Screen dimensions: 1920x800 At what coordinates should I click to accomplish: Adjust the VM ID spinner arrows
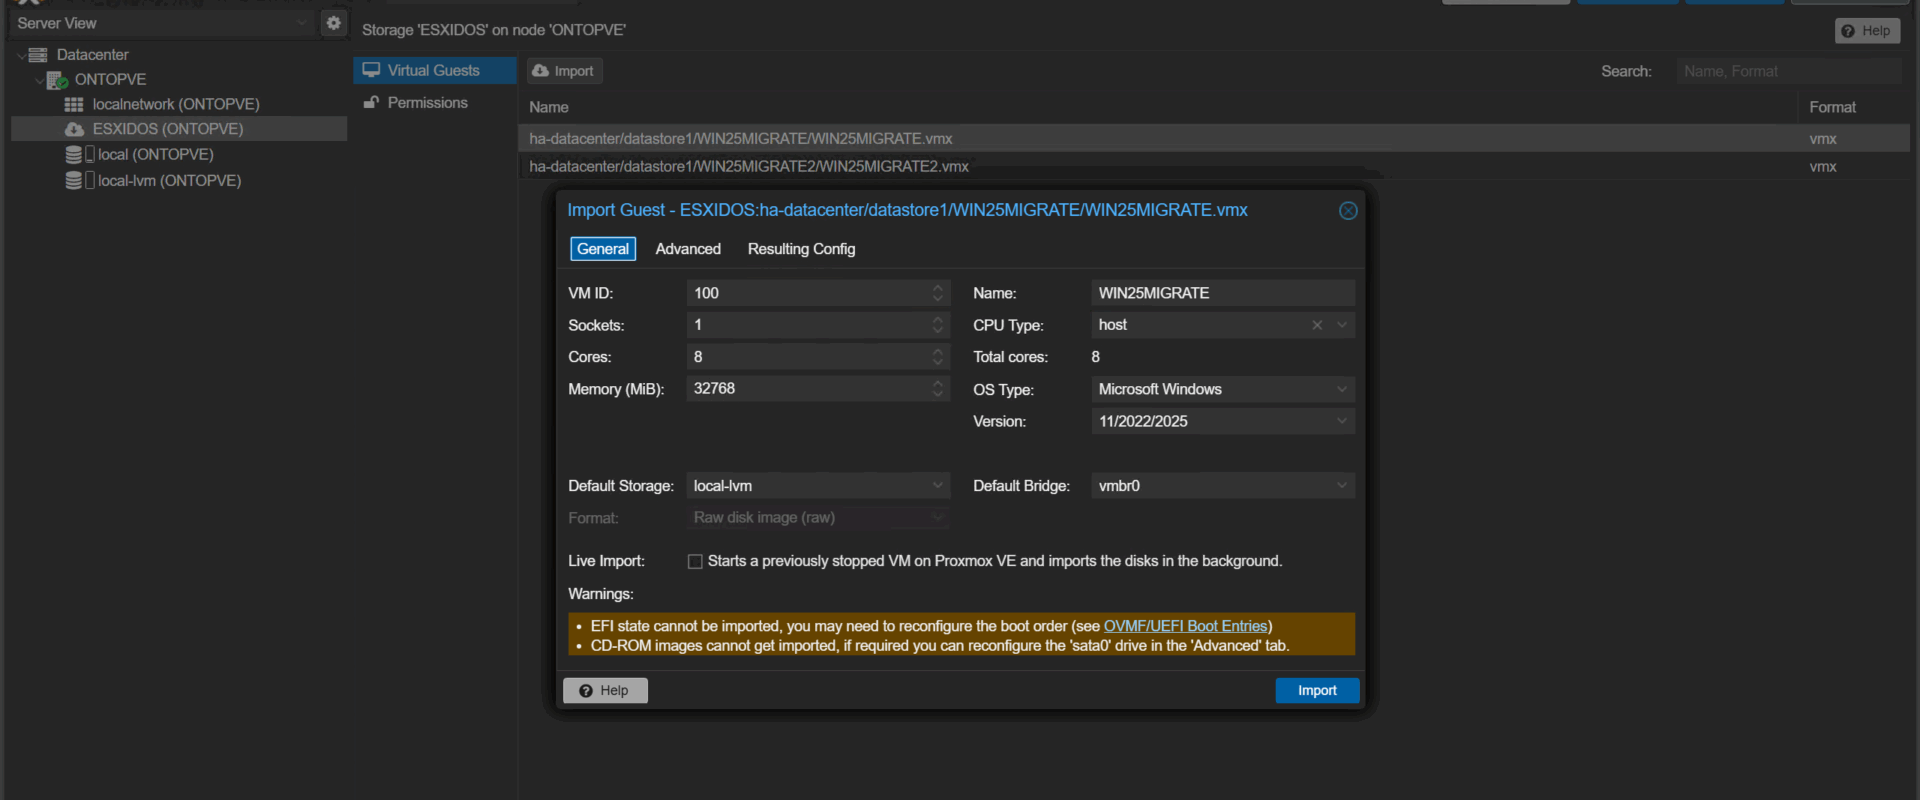938,293
